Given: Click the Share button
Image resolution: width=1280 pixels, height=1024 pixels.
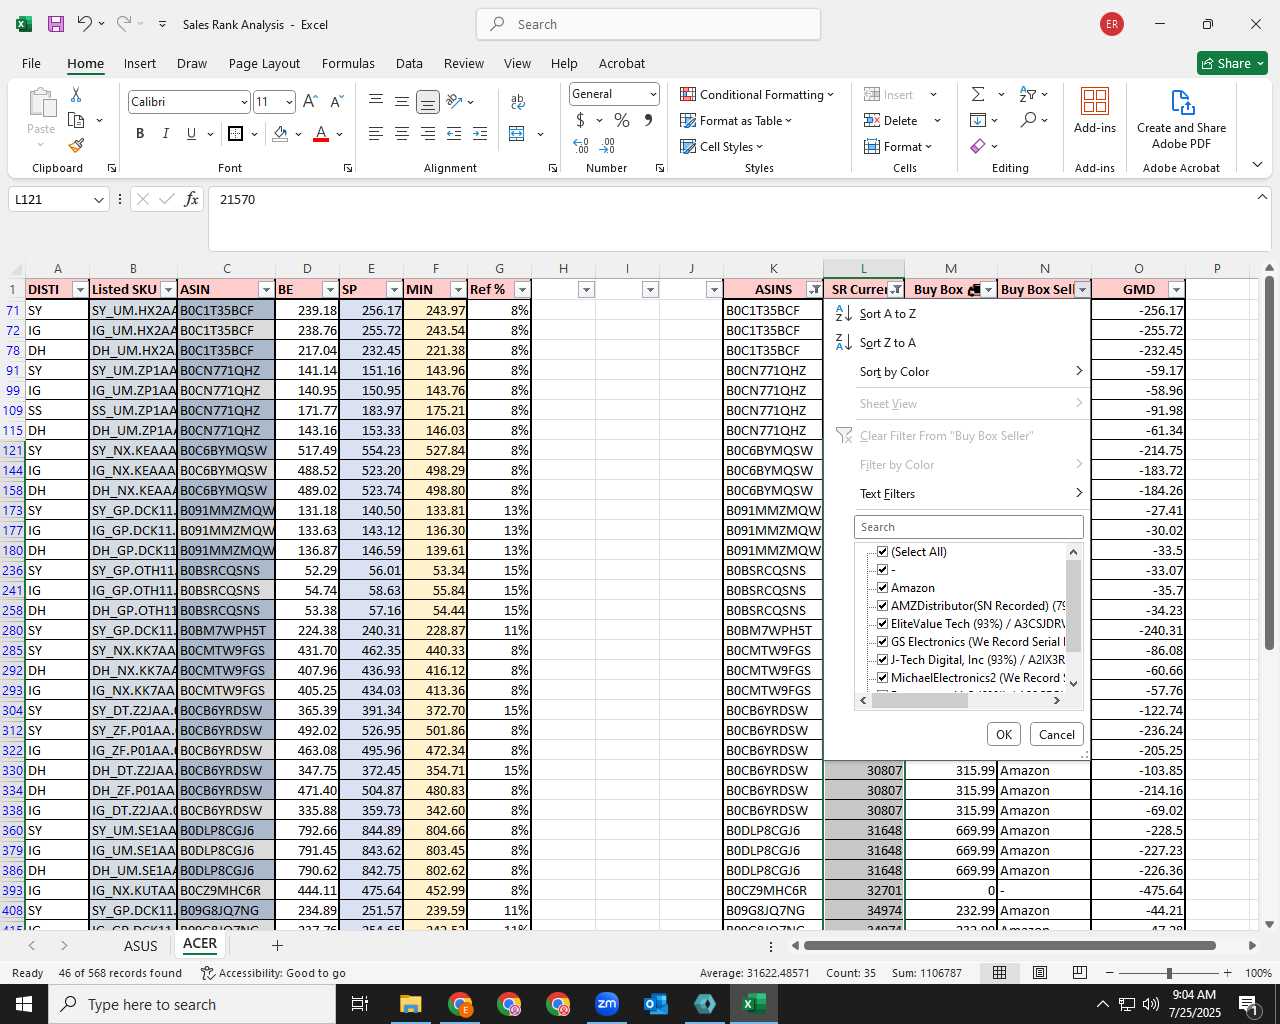Looking at the screenshot, I should coord(1232,63).
